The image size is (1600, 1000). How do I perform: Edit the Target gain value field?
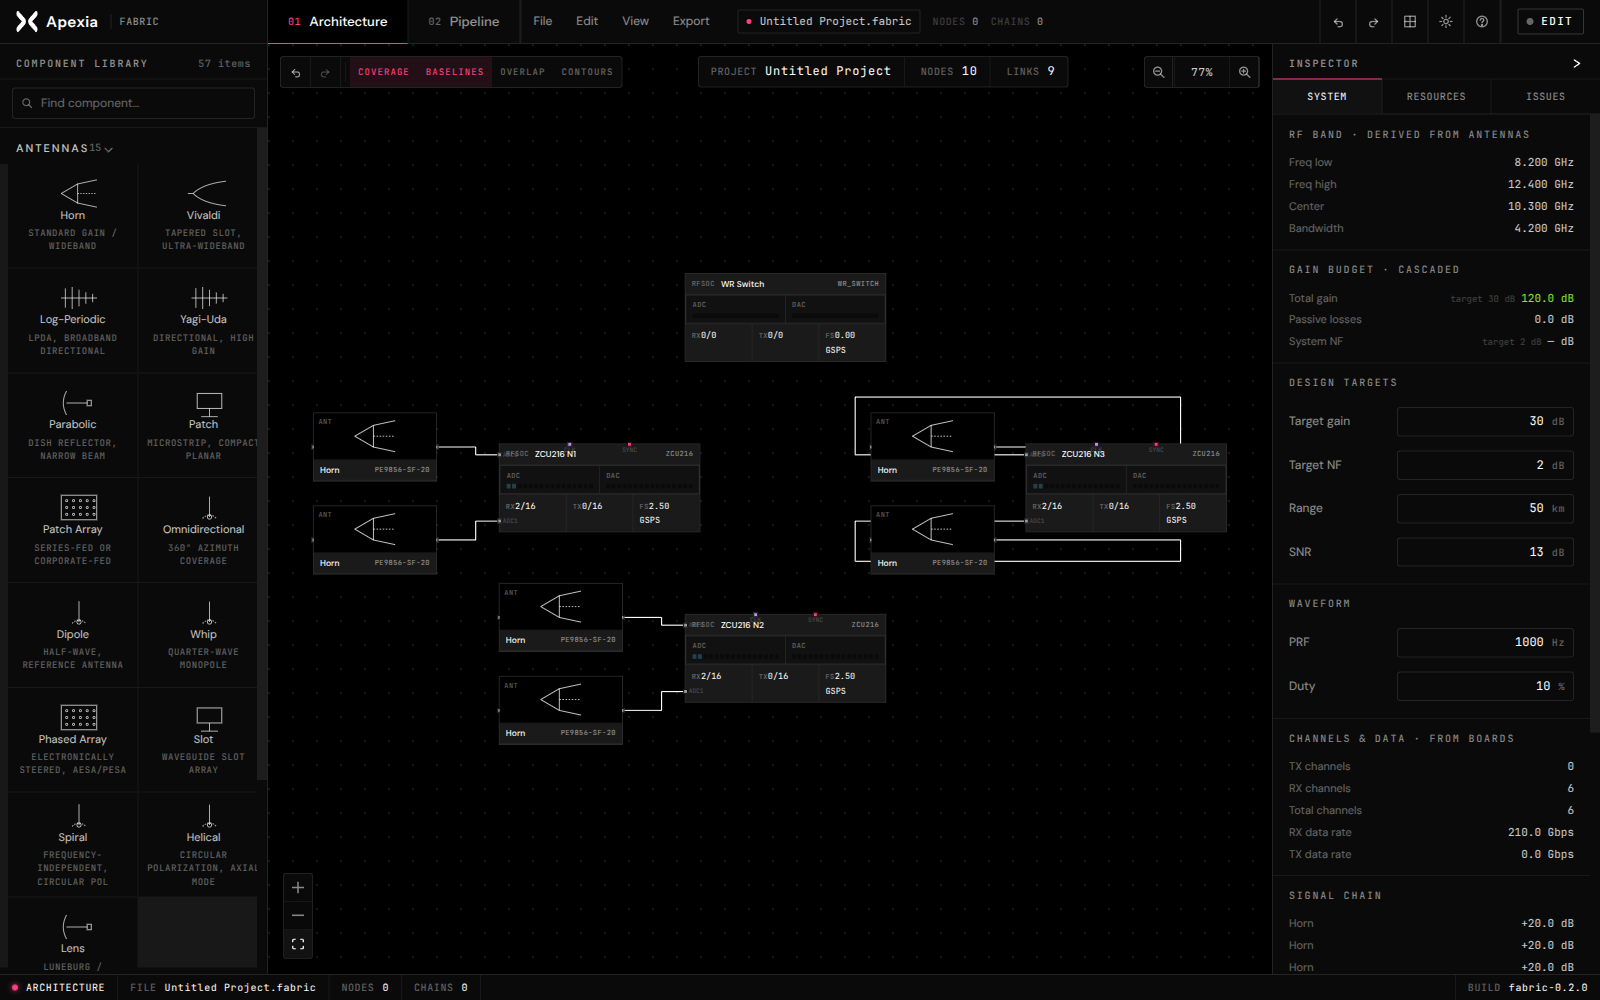coord(1485,421)
